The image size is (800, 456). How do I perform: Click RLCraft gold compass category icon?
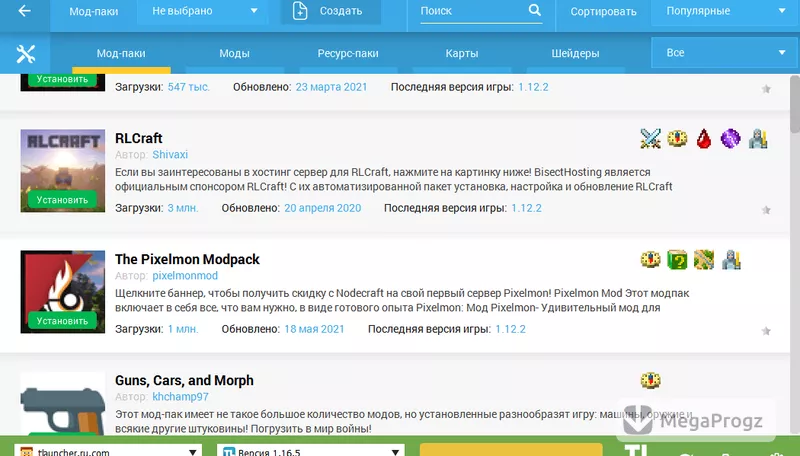[678, 138]
